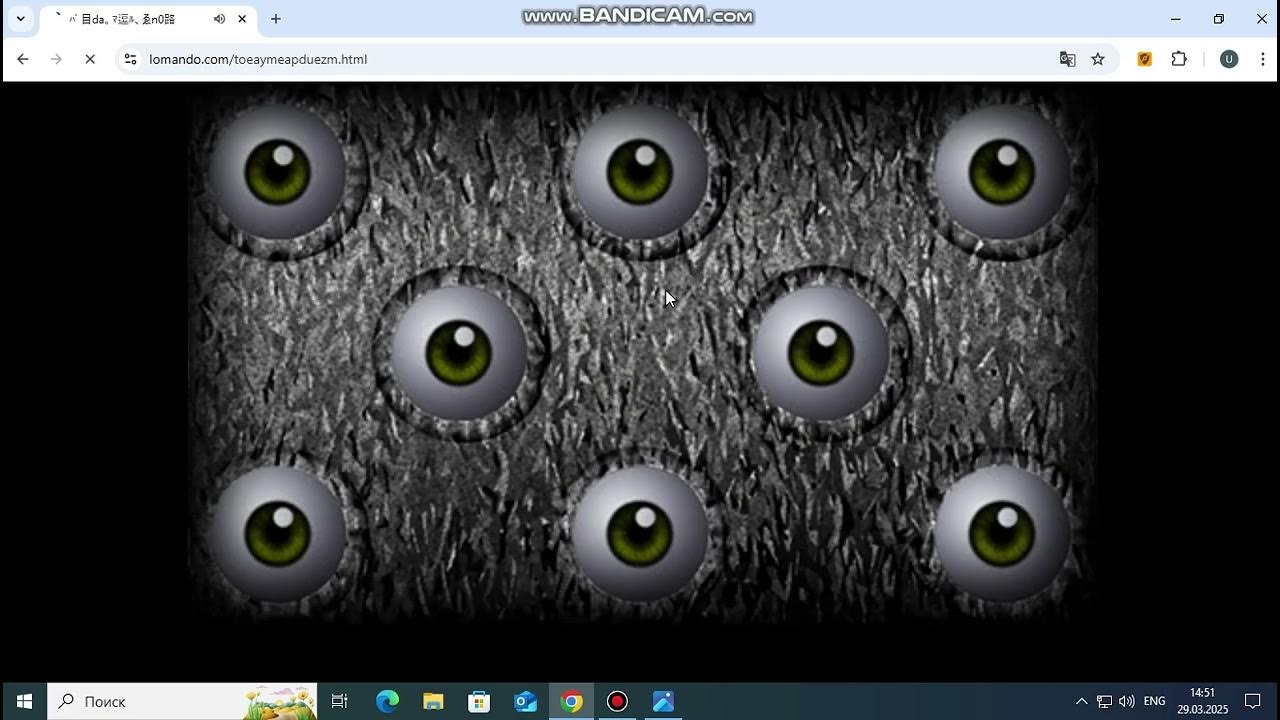
Task: Stop loading the page
Action: (x=89, y=59)
